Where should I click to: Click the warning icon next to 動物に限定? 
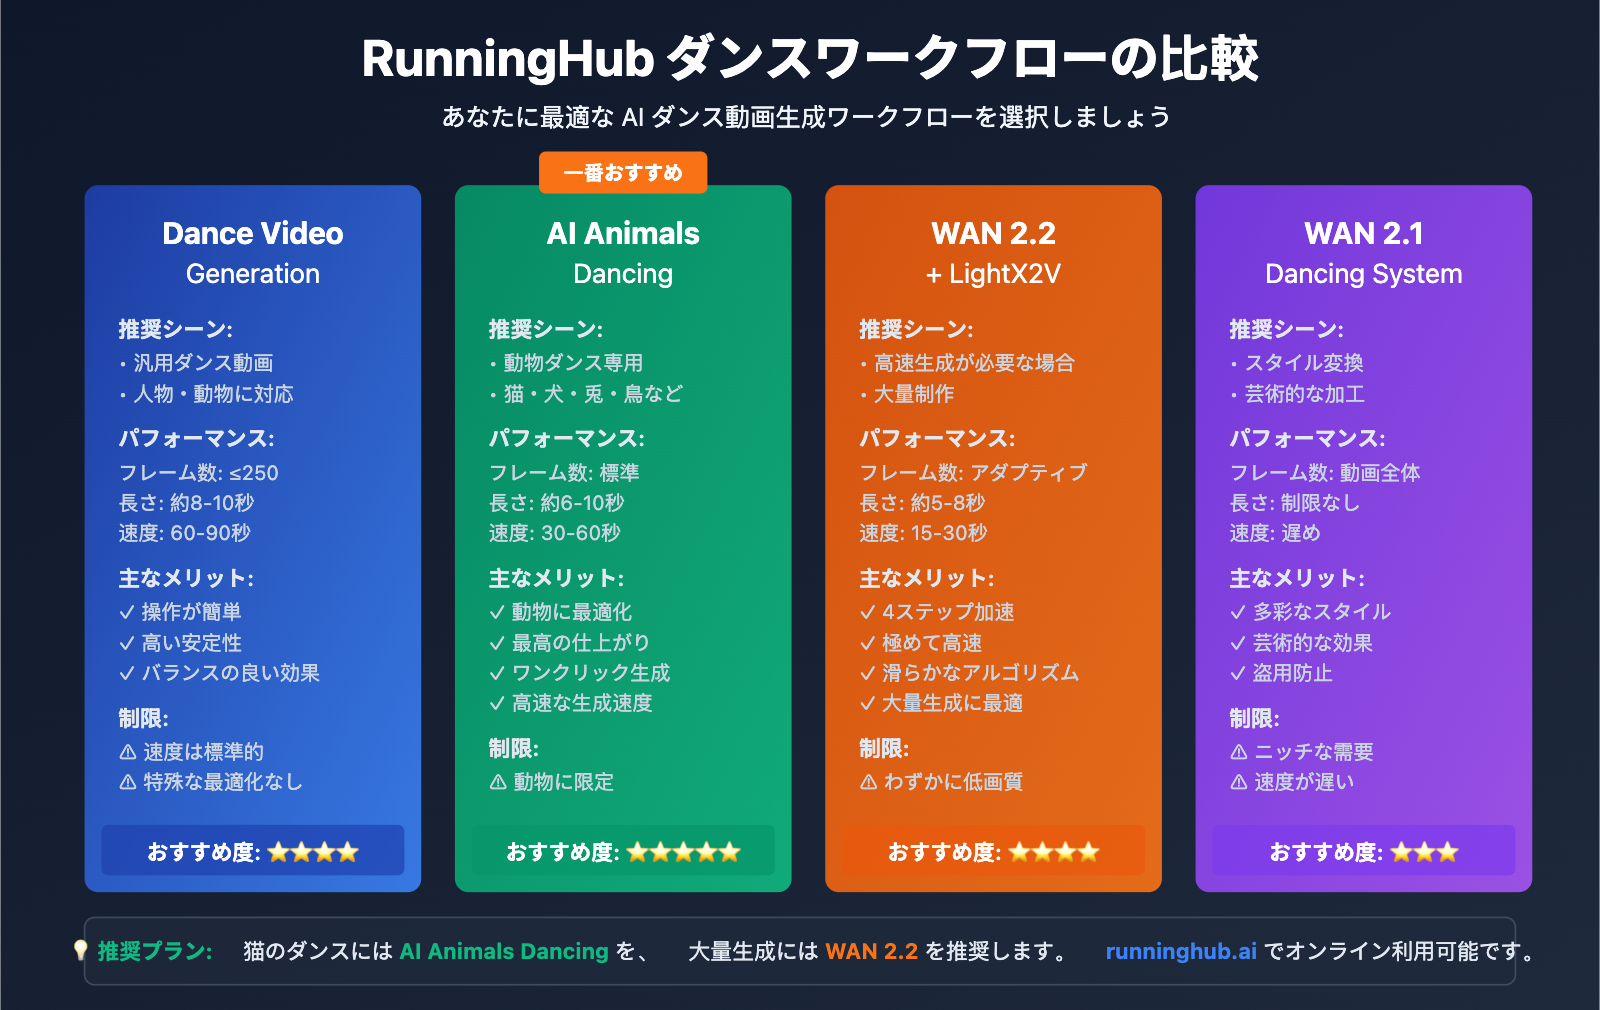coord(495,783)
